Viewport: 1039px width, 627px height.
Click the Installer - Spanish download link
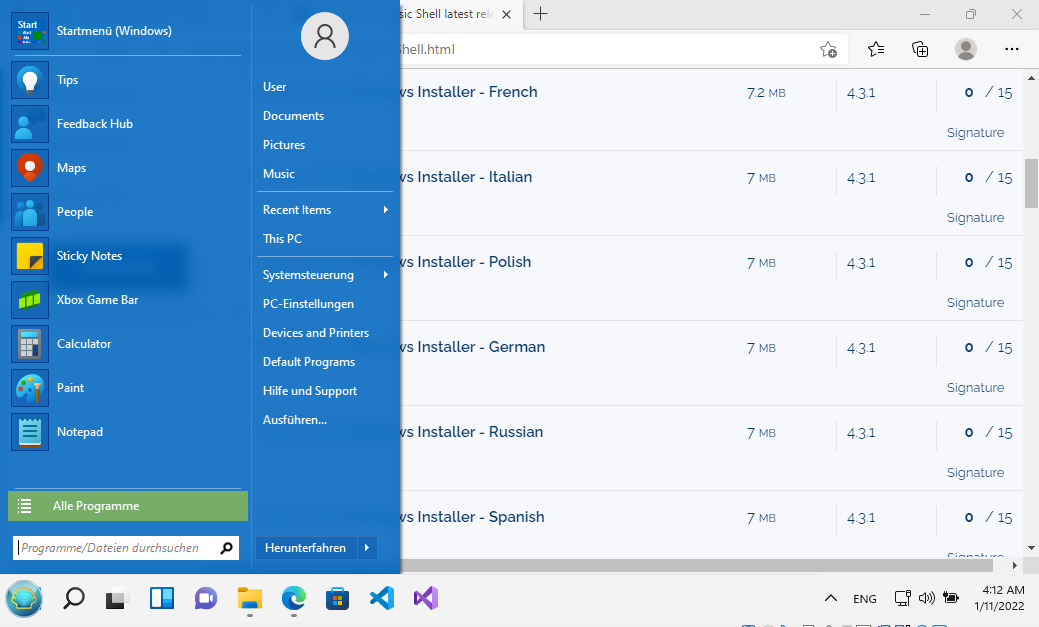(x=472, y=516)
